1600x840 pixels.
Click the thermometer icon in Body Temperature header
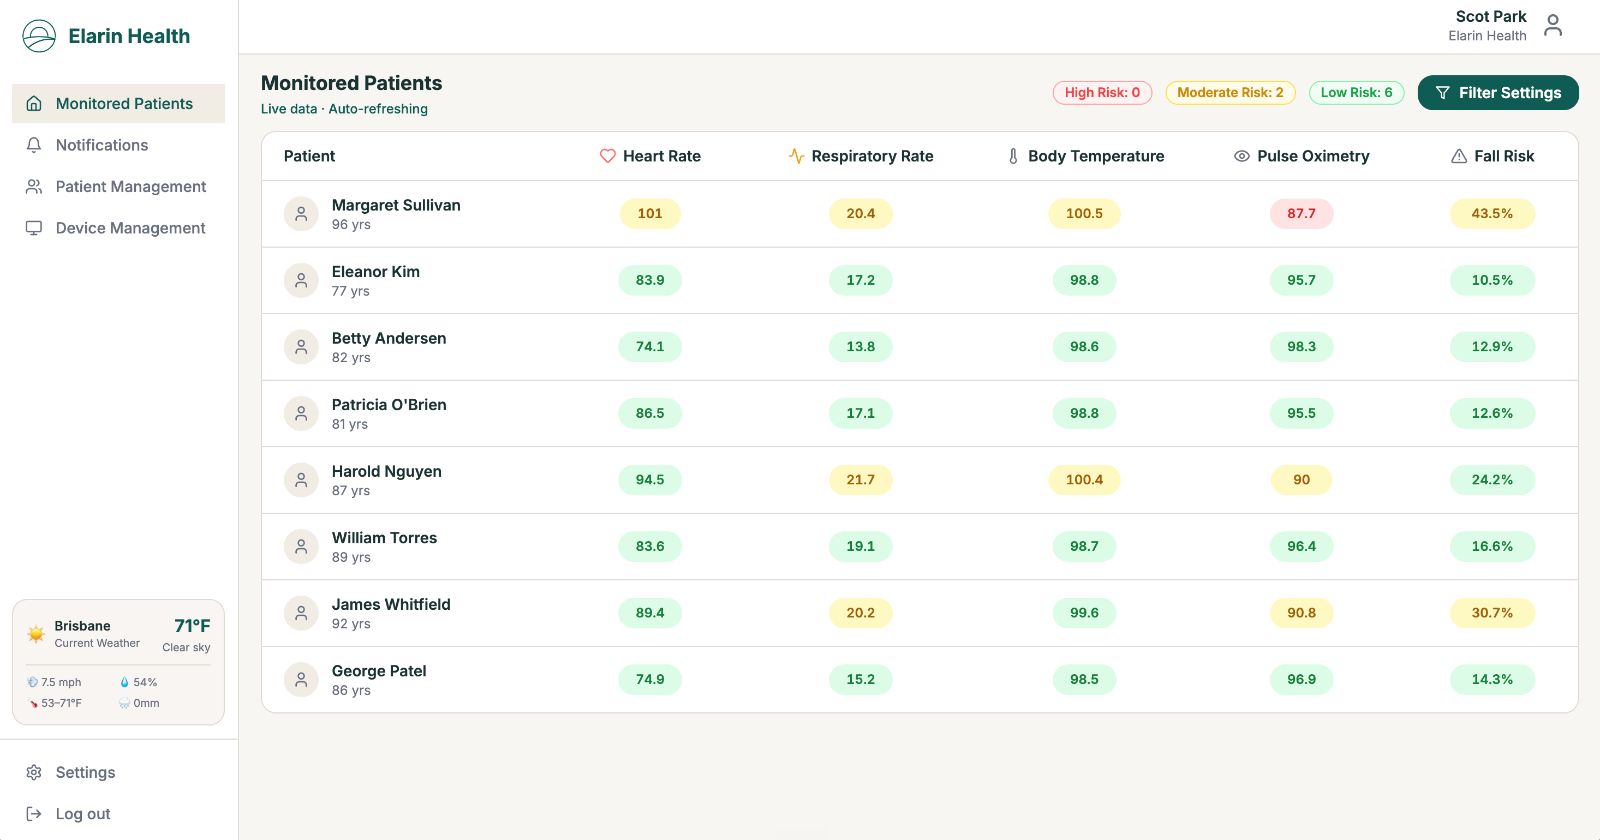point(1013,156)
